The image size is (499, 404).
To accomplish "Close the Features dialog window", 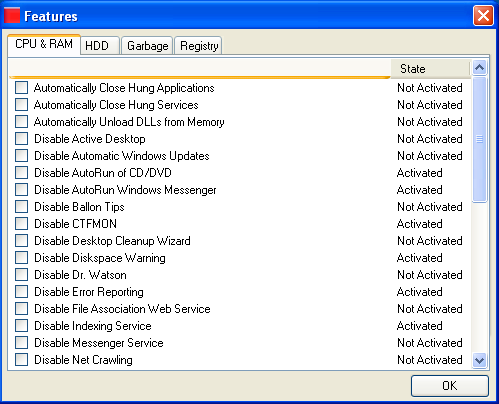I will [x=483, y=16].
